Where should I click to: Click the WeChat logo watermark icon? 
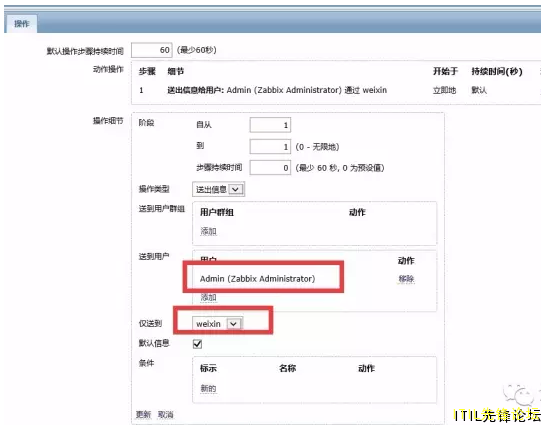click(519, 394)
